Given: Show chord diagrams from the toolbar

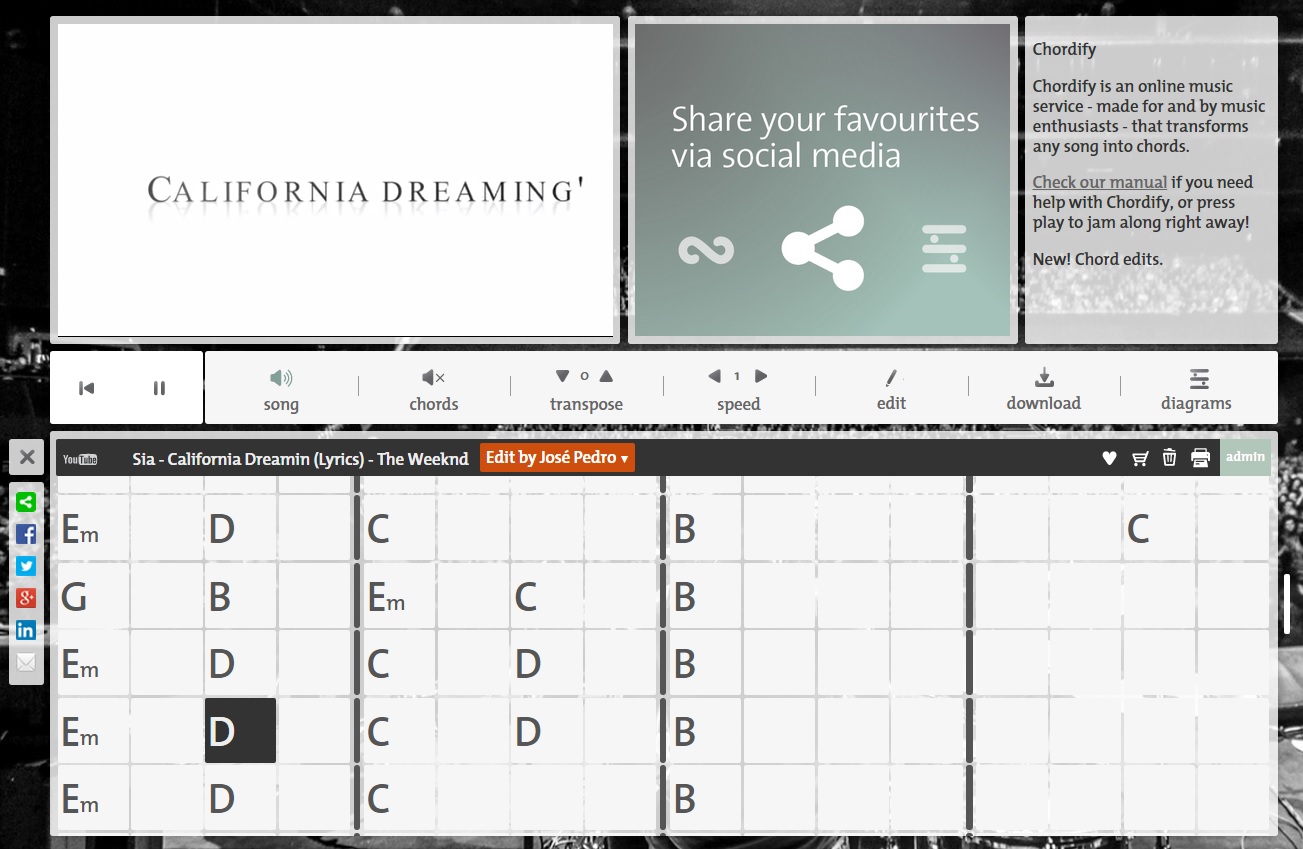Looking at the screenshot, I should pos(1199,378).
